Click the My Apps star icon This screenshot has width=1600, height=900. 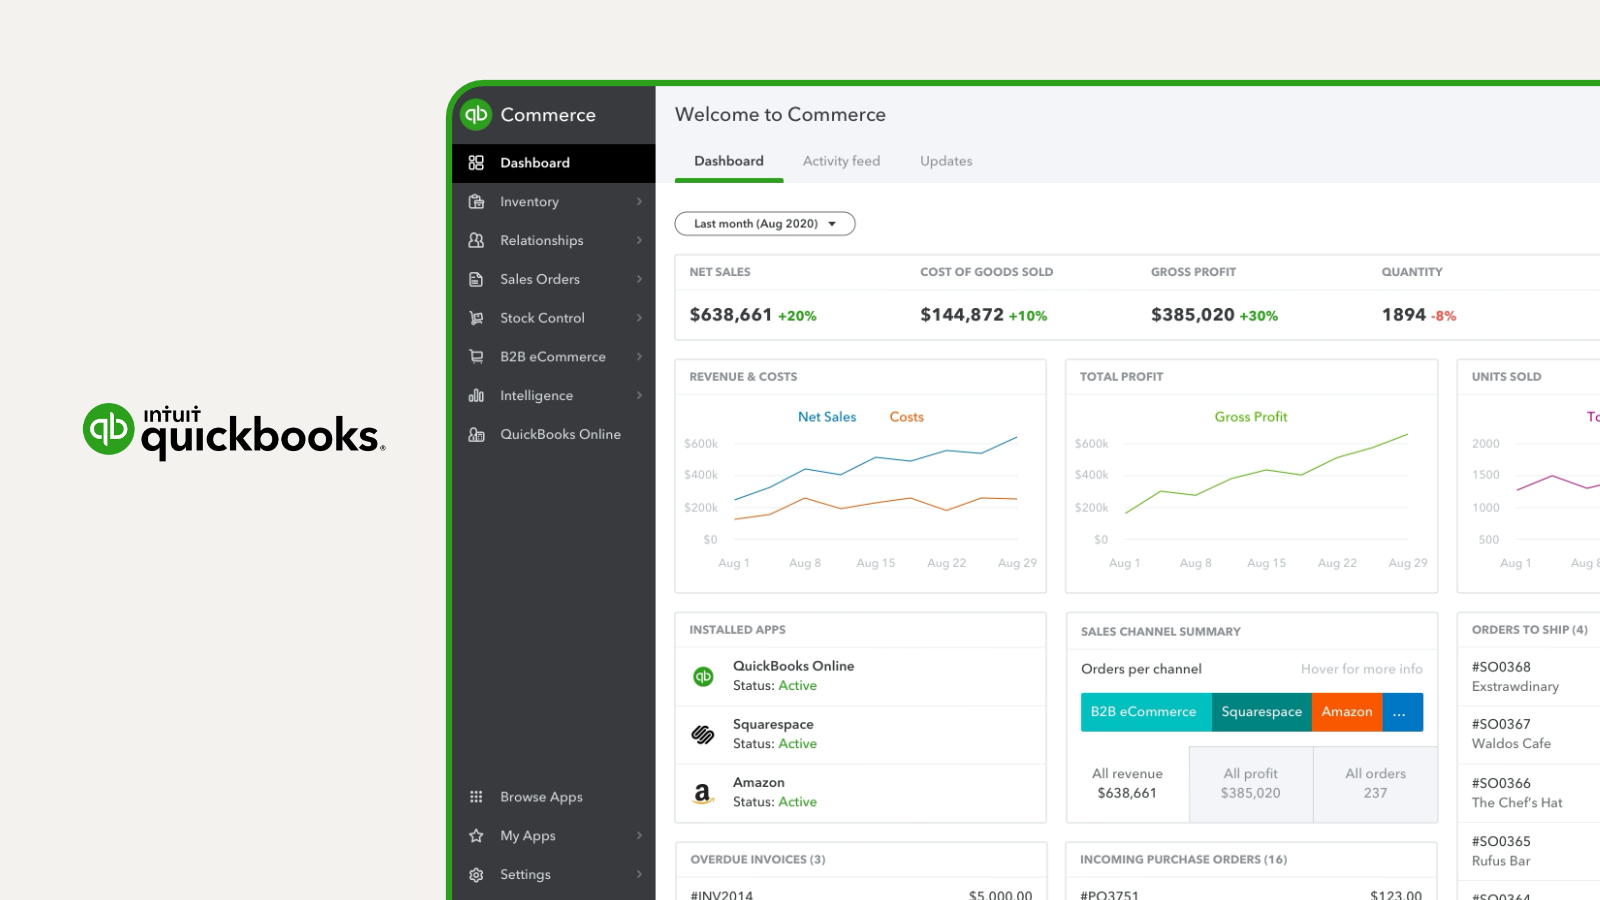click(476, 836)
